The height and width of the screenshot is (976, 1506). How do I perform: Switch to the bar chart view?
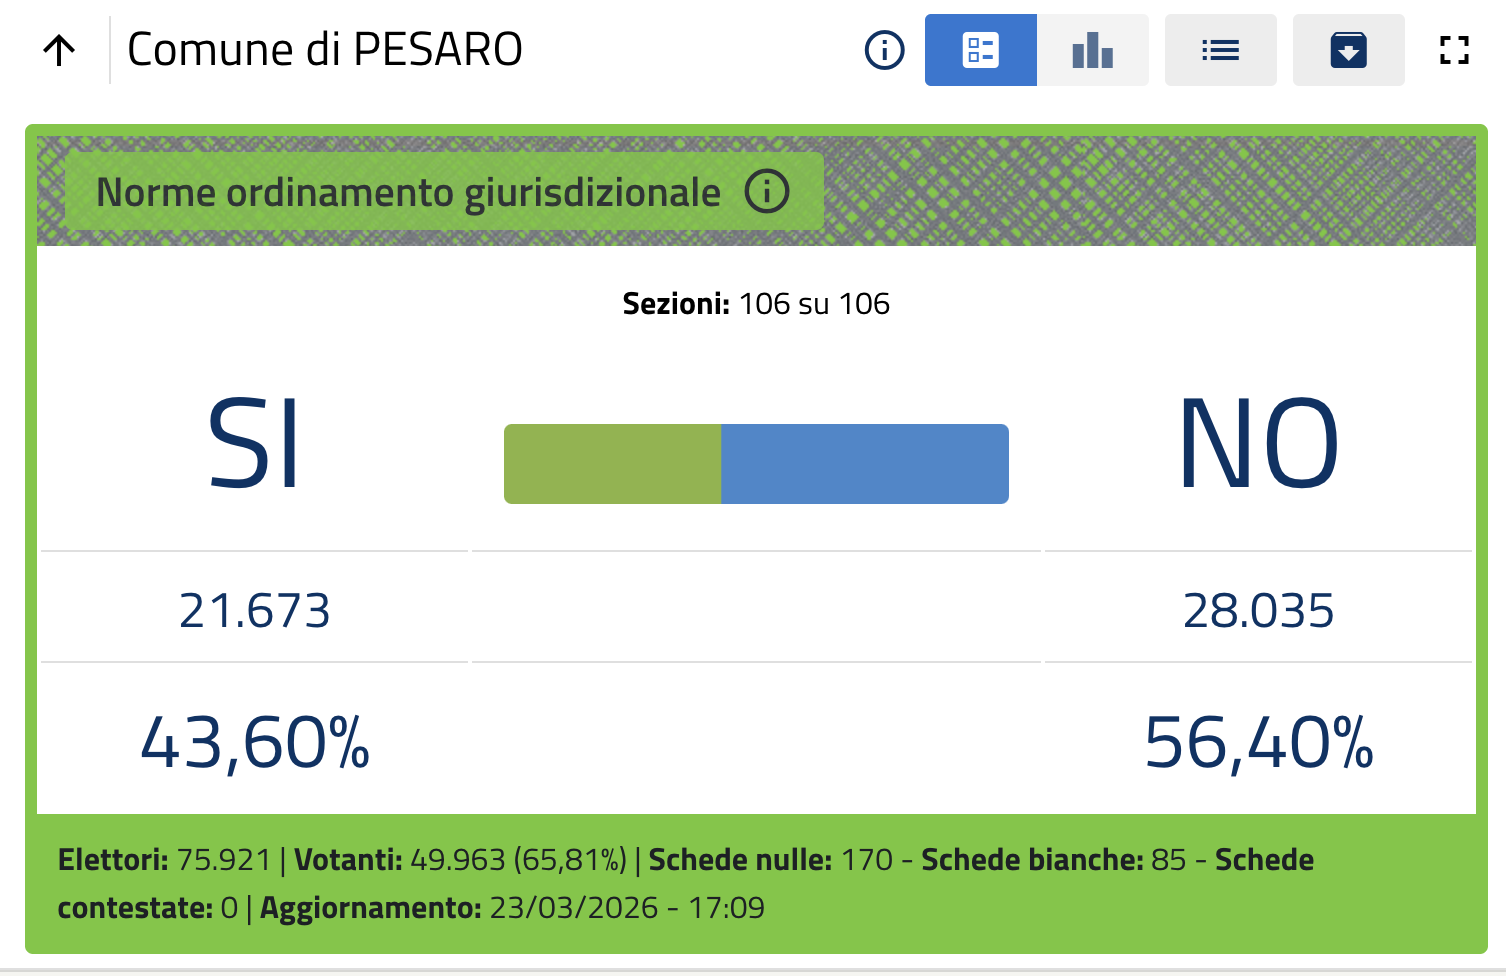pyautogui.click(x=1092, y=50)
